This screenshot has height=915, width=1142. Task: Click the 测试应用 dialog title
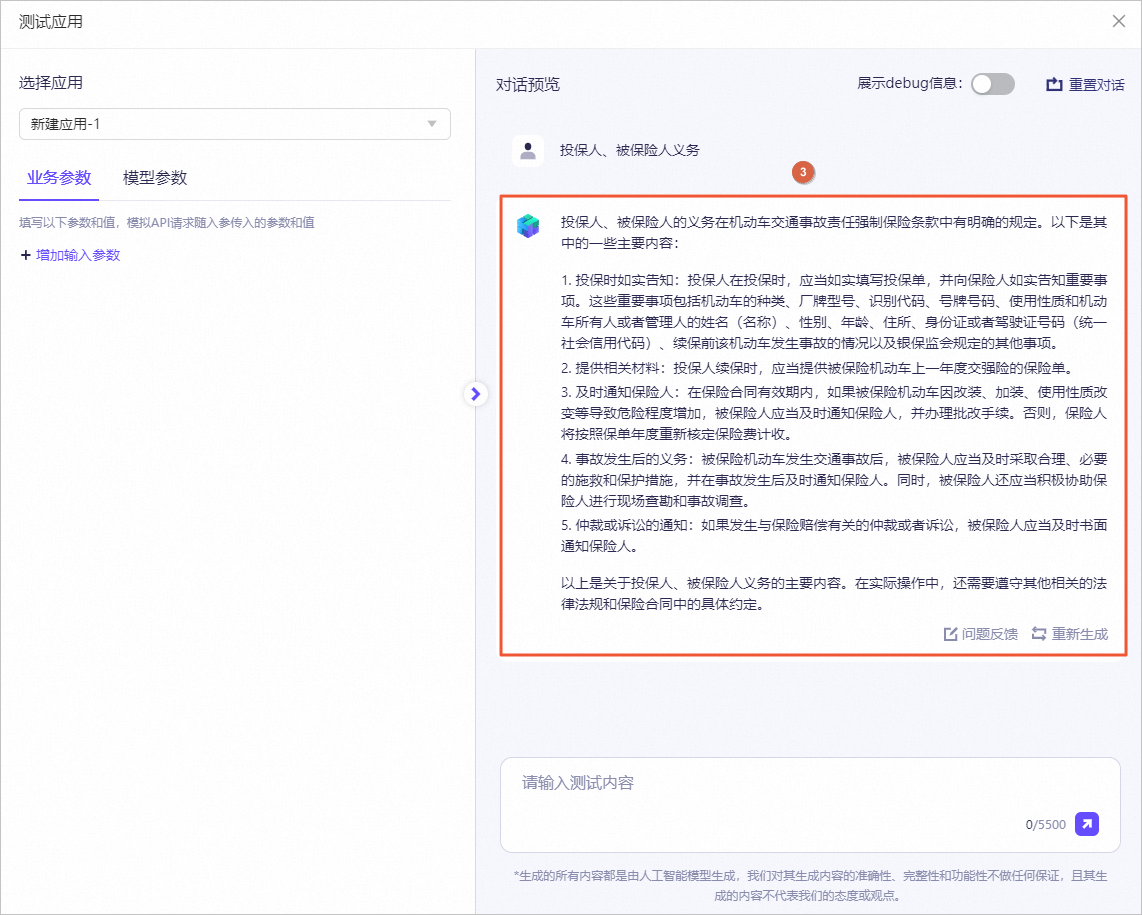(x=51, y=22)
